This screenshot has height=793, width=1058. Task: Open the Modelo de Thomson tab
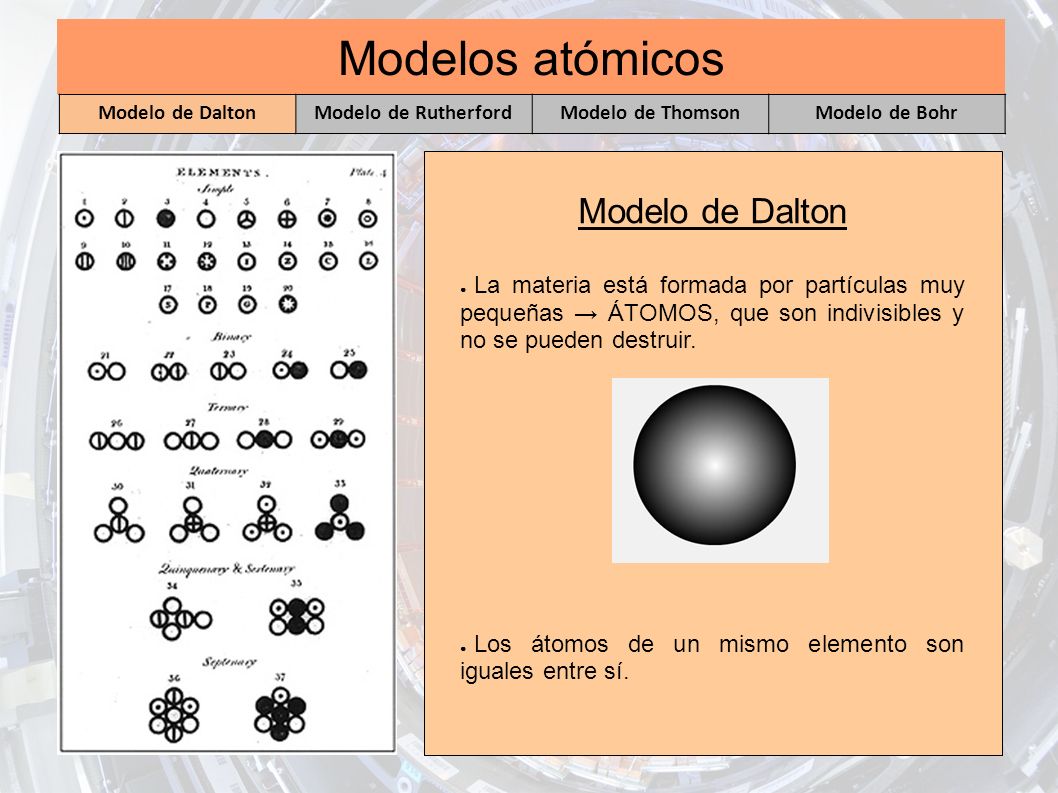[650, 113]
